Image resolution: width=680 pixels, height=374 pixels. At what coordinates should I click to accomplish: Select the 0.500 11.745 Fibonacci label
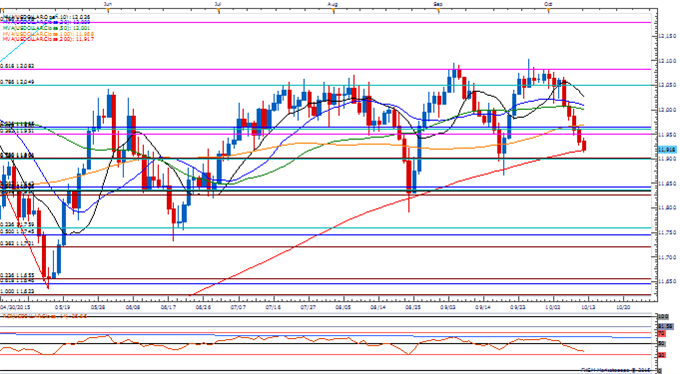pos(17,232)
